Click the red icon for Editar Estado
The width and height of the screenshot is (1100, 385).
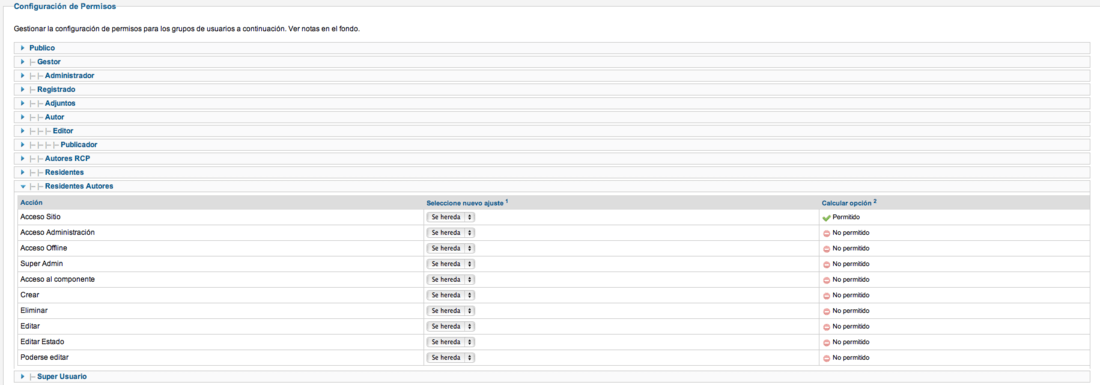click(826, 342)
